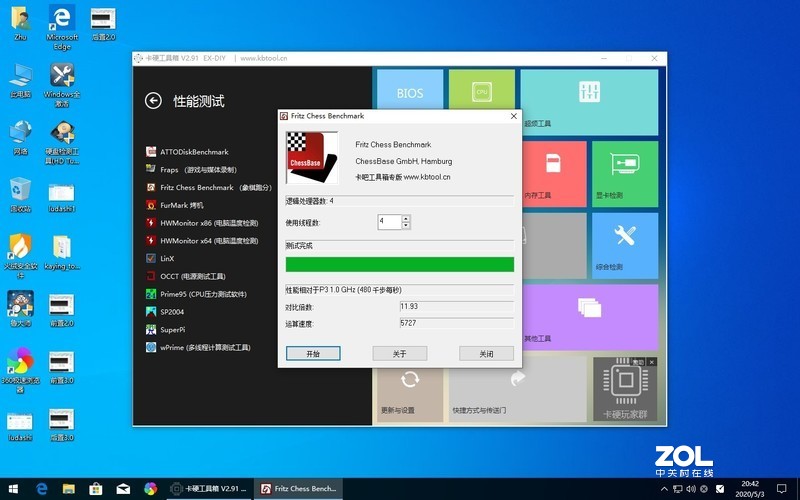800x500 pixels.
Task: Increase thread count with the up spinner arrow
Action: [406, 218]
